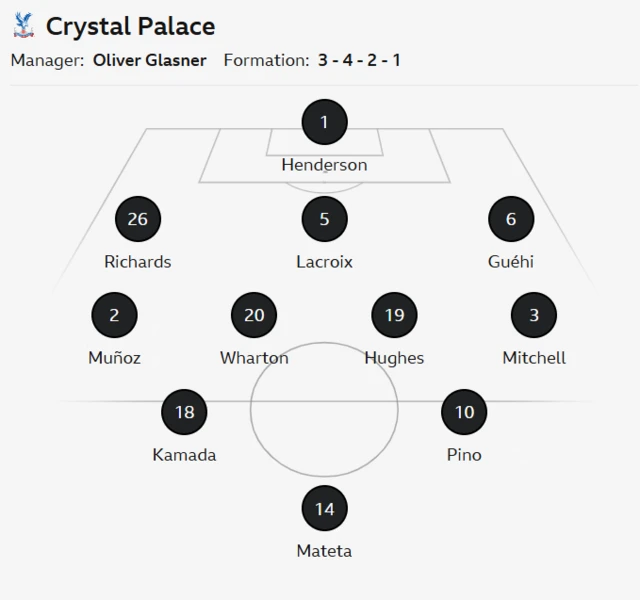Click Guéhi's number 6 circle
This screenshot has height=600, width=640.
coord(511,219)
